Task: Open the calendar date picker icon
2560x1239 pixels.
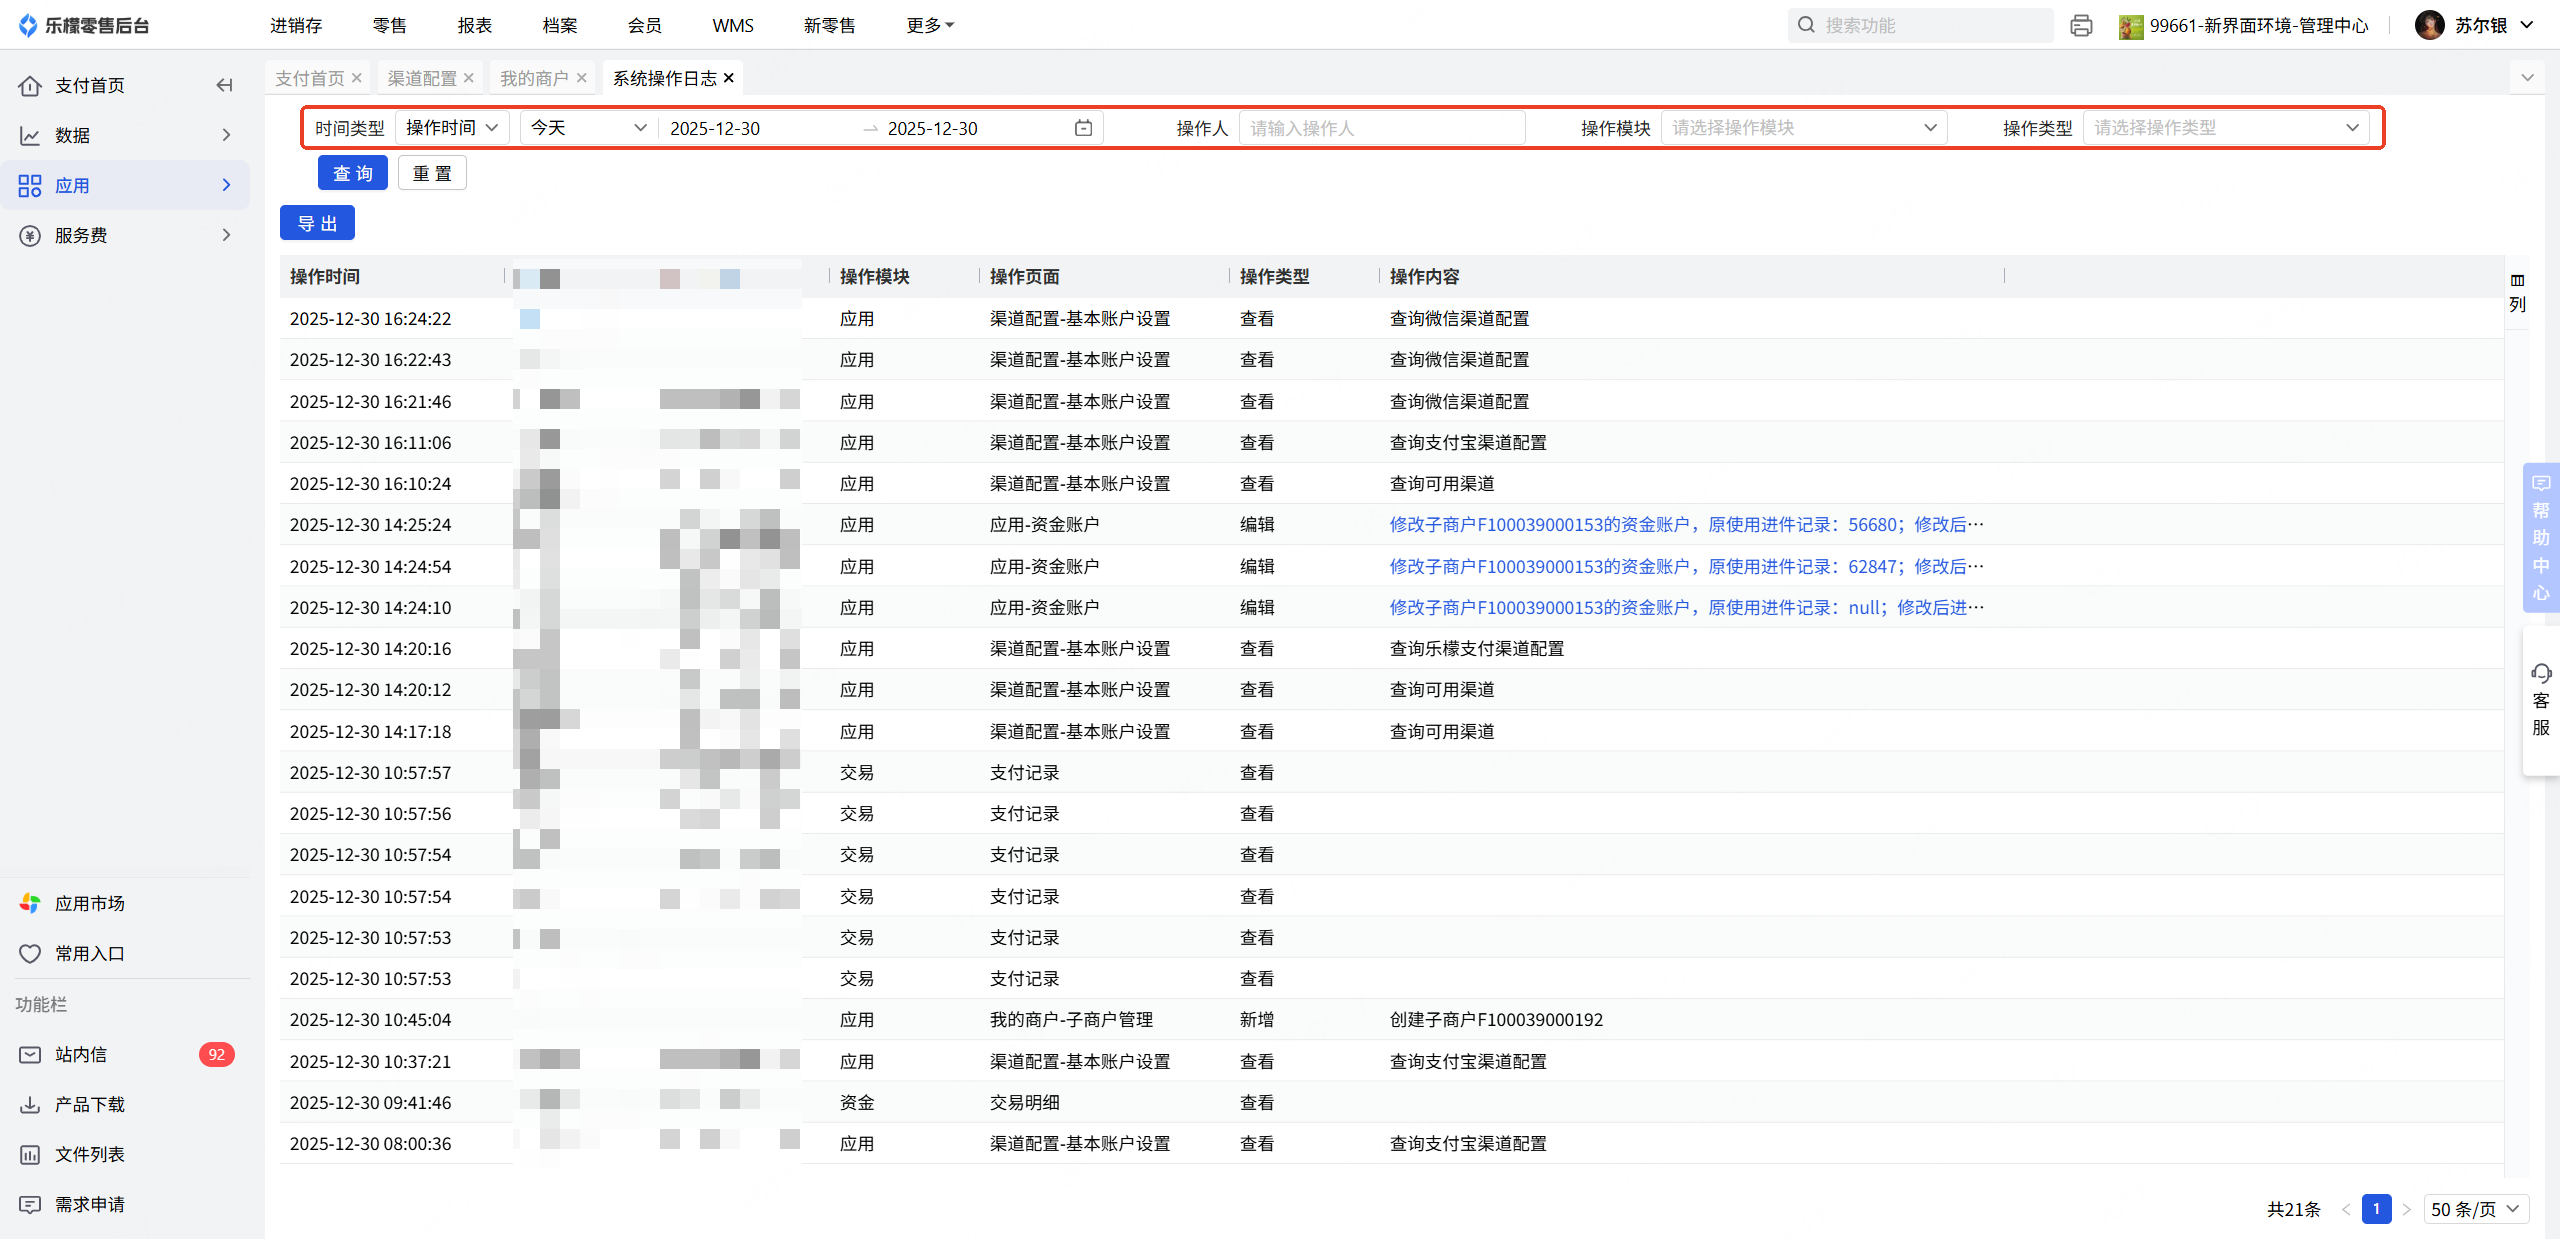Action: [x=1083, y=128]
